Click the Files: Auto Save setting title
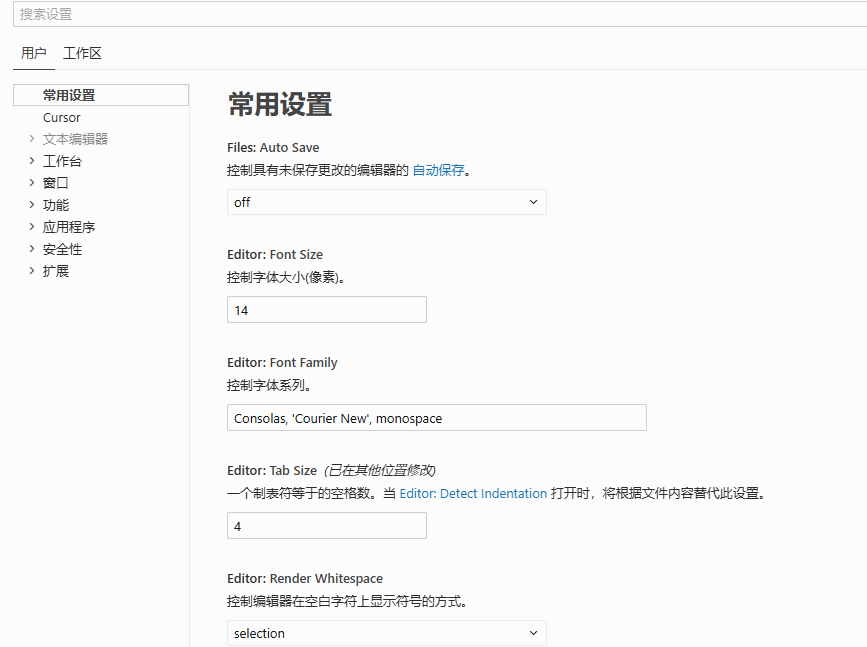867x647 pixels. pyautogui.click(x=273, y=148)
